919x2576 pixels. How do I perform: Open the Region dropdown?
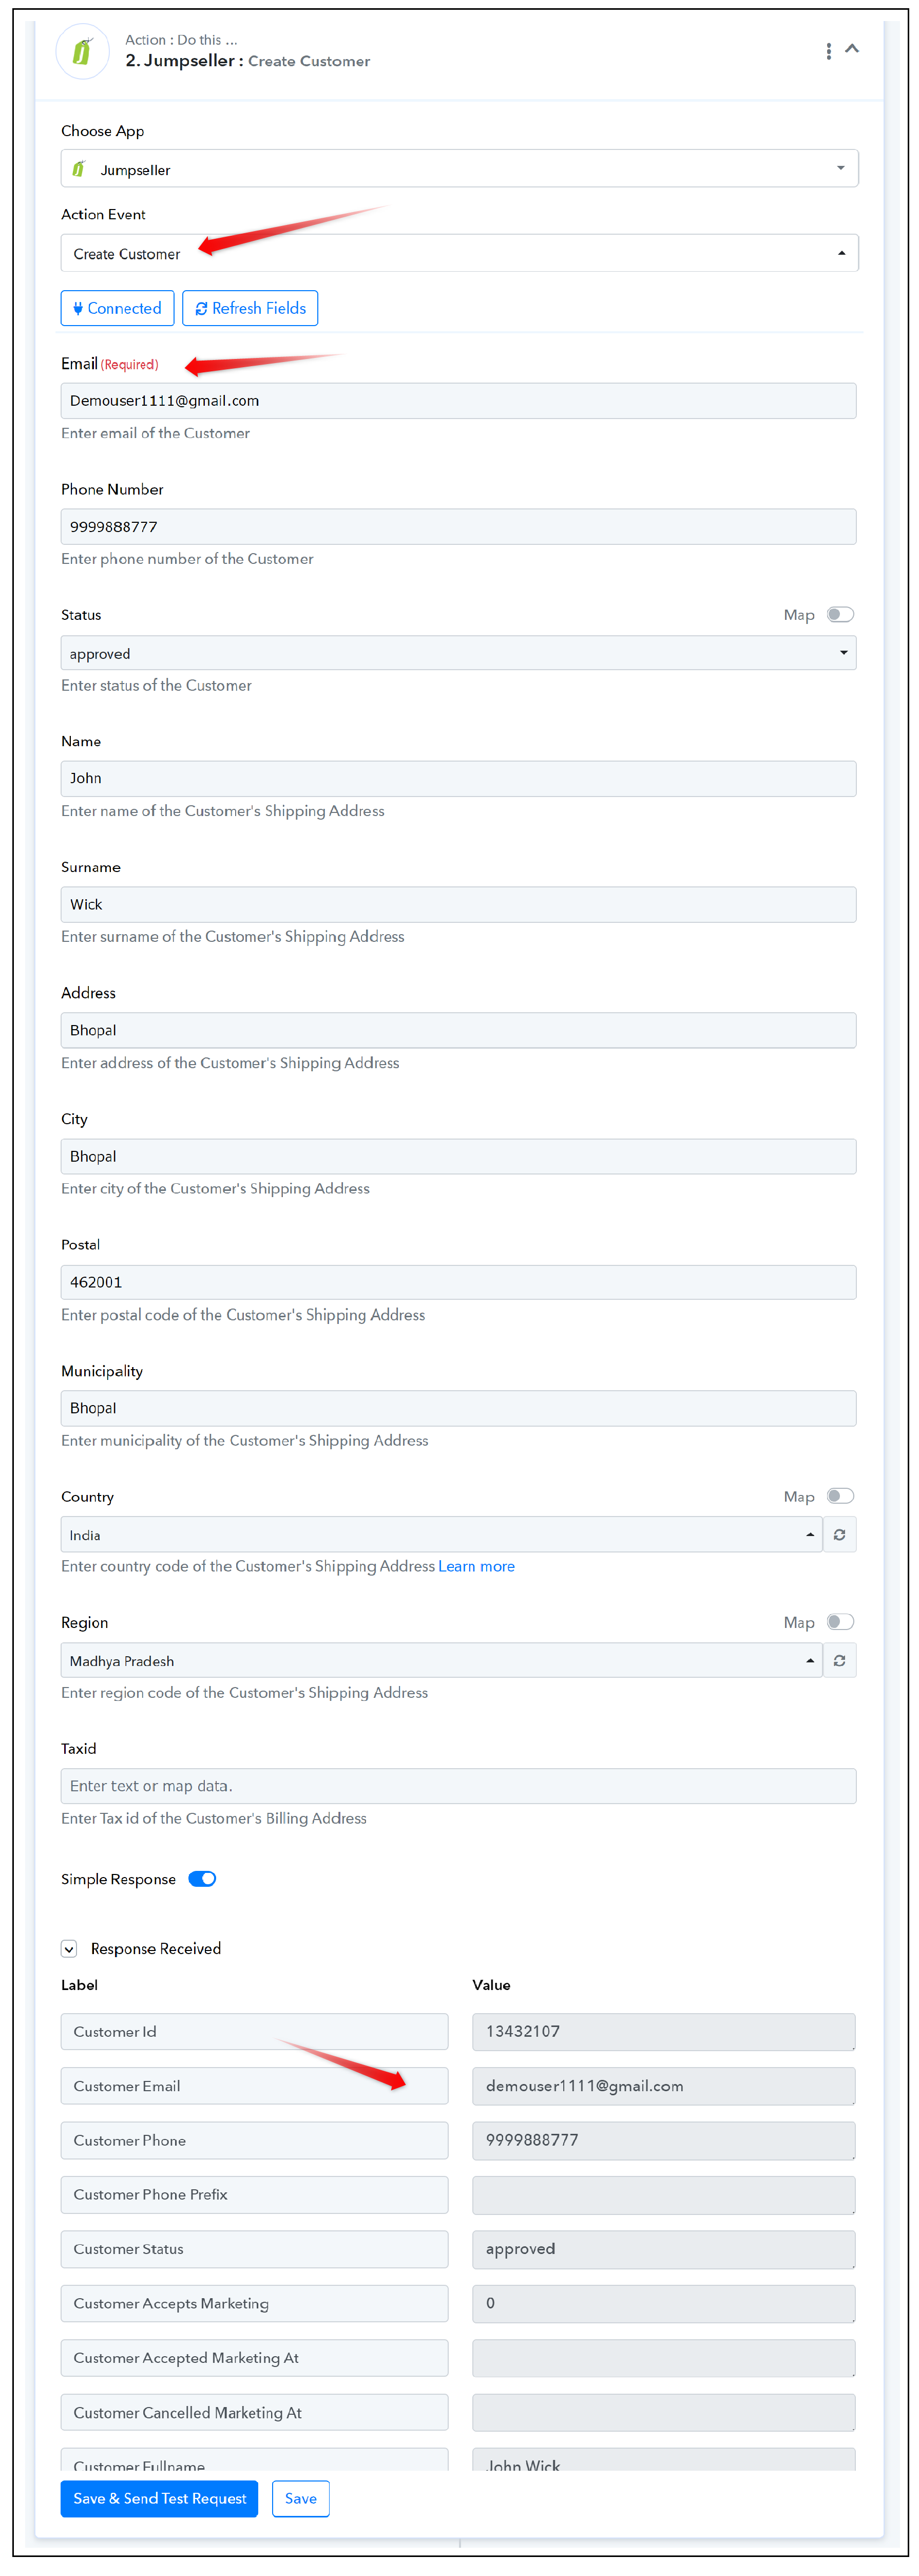point(441,1661)
